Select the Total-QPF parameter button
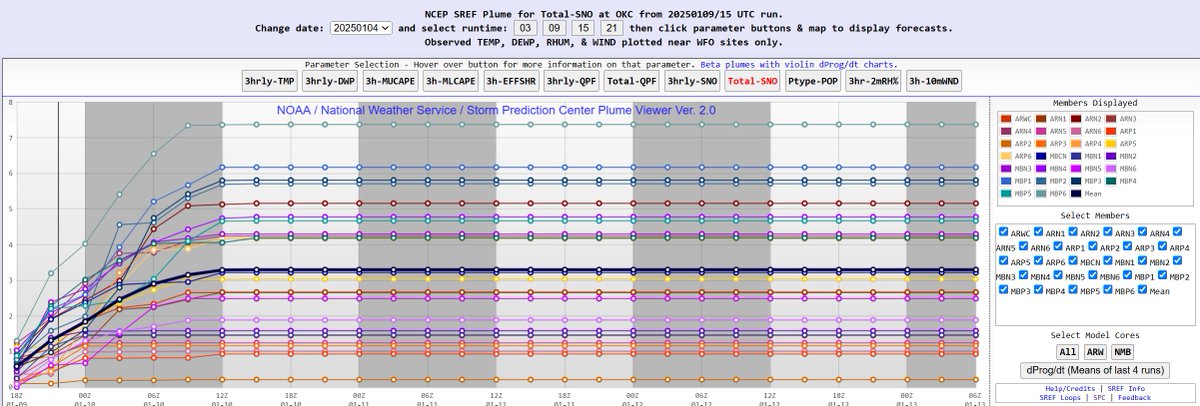The image size is (1200, 406). click(x=631, y=82)
